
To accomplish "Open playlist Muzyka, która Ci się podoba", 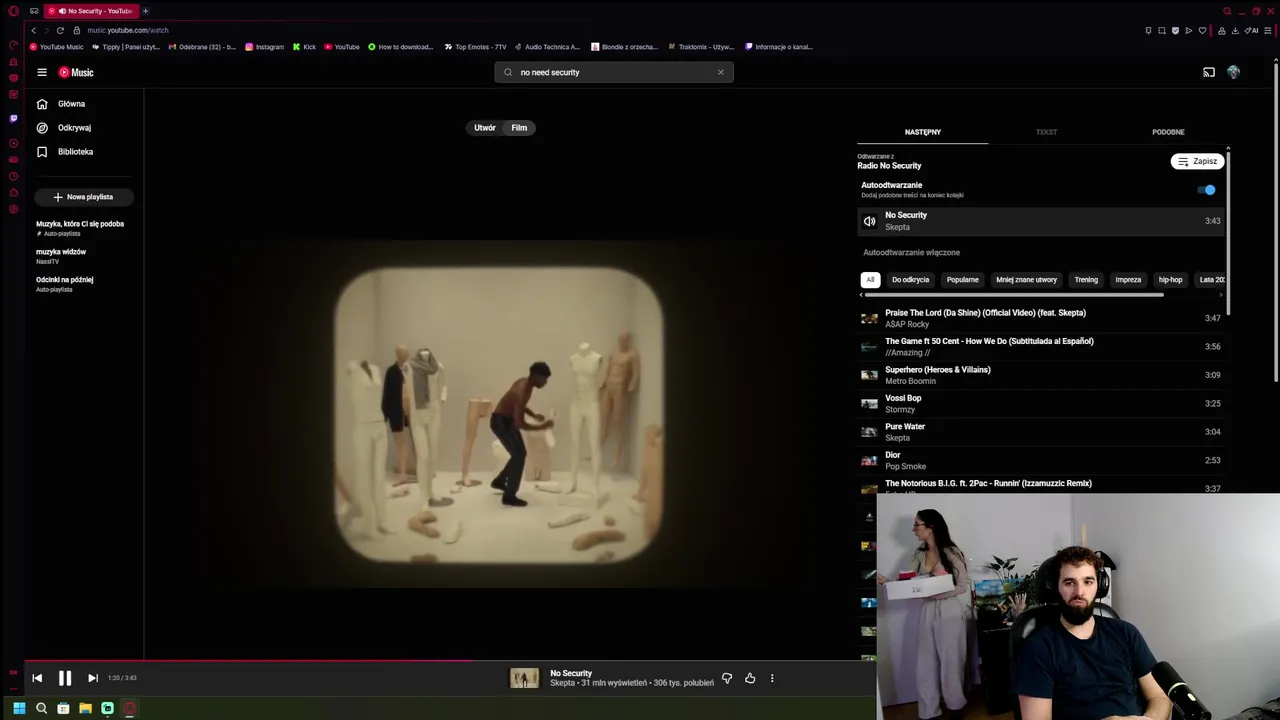I will pyautogui.click(x=80, y=228).
